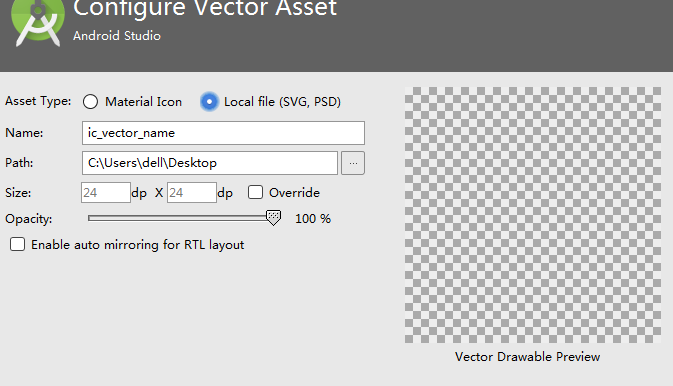
Task: Enable auto mirroring for RTL layout
Action: pos(18,244)
